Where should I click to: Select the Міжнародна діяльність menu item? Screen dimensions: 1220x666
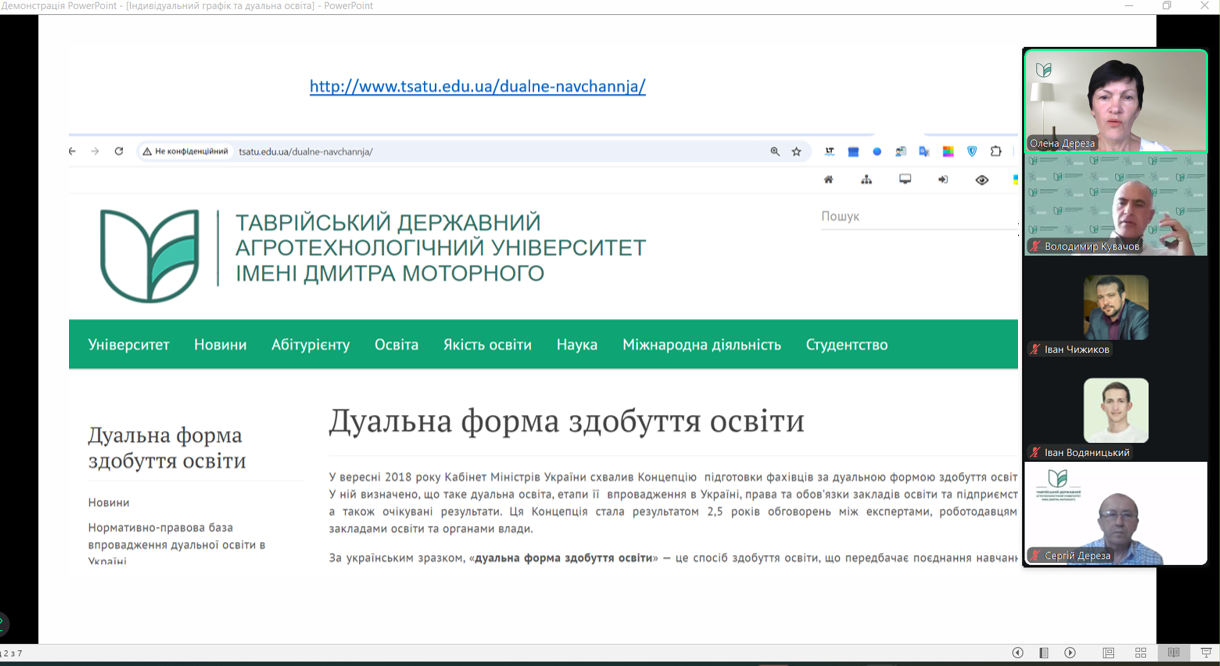point(701,345)
